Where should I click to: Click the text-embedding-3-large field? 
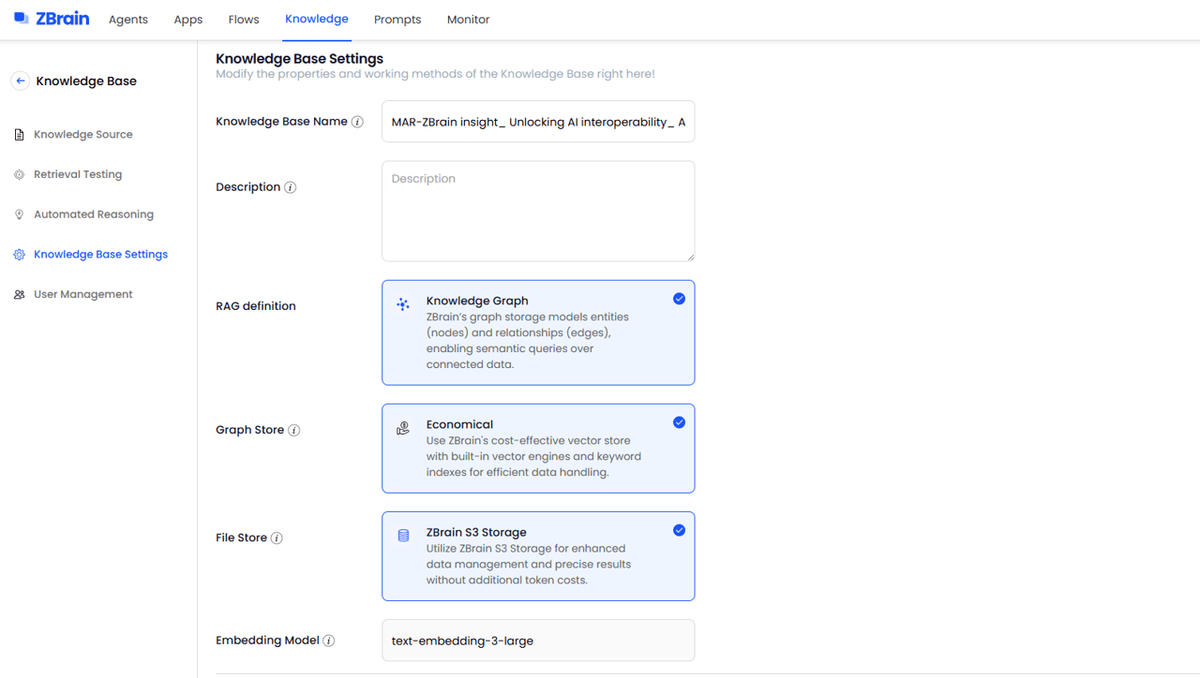click(538, 641)
